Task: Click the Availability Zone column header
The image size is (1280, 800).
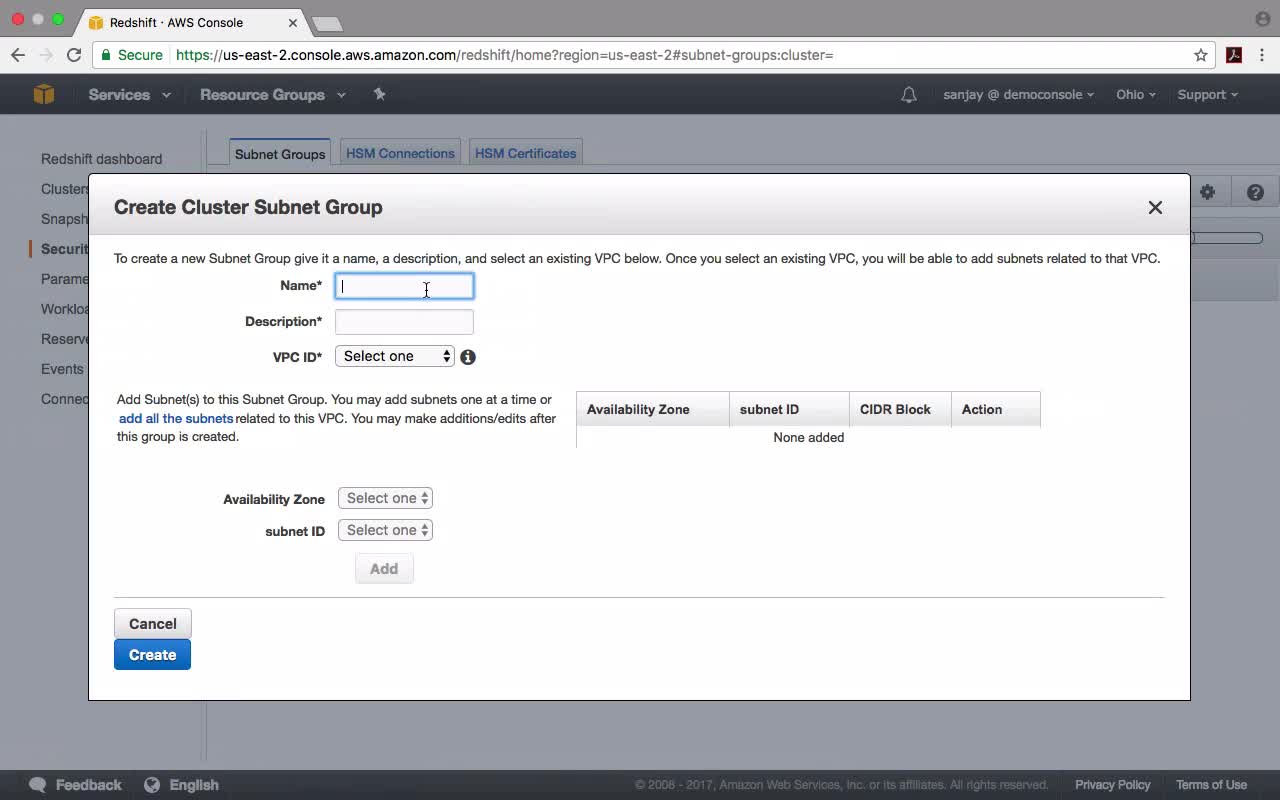Action: point(653,410)
